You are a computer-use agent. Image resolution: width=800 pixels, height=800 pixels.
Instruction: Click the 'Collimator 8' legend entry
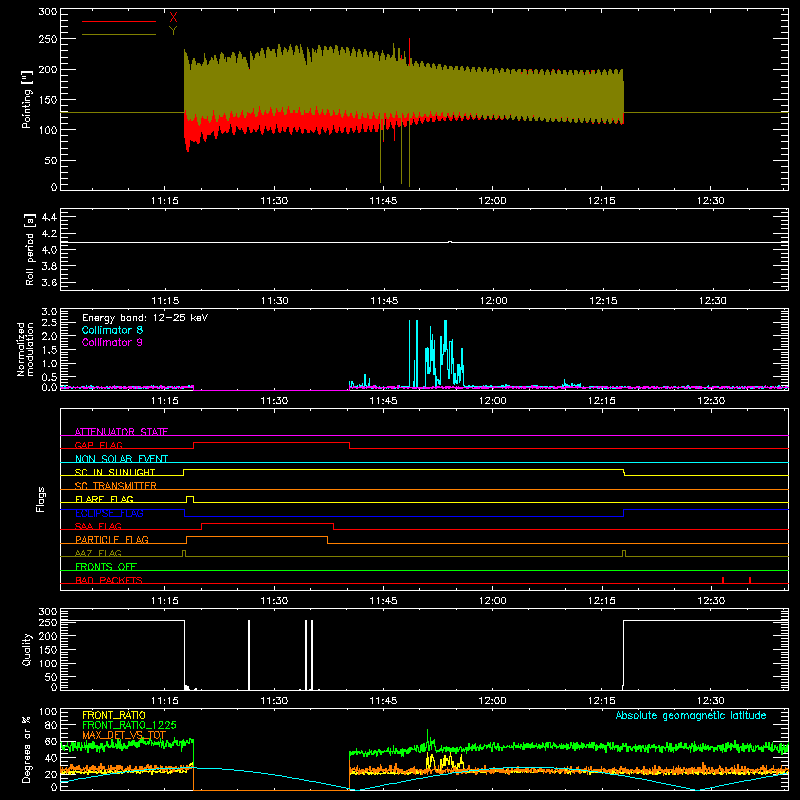112,330
